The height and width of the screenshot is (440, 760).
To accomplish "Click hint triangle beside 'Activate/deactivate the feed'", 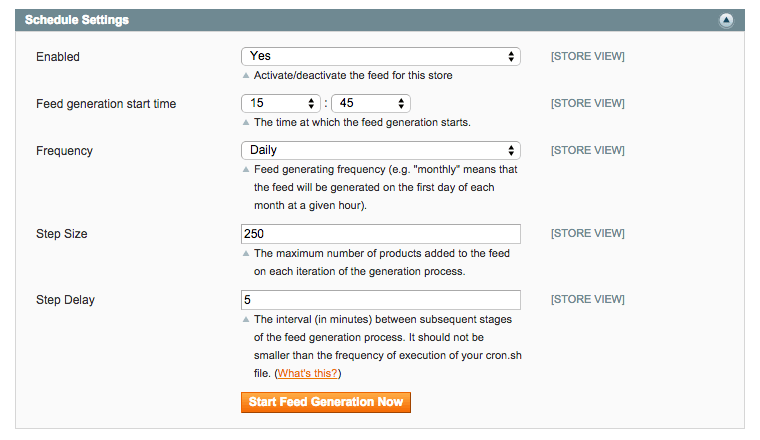I will (246, 76).
